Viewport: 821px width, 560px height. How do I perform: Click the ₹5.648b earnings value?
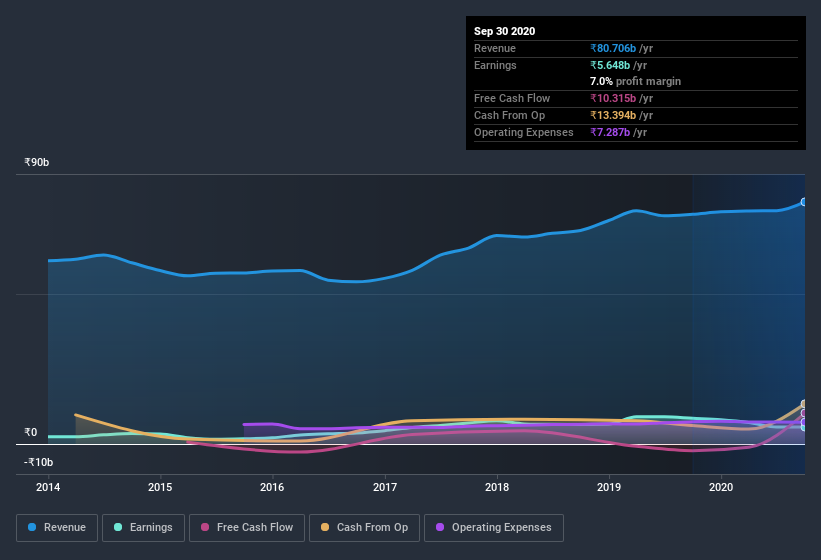[x=610, y=65]
